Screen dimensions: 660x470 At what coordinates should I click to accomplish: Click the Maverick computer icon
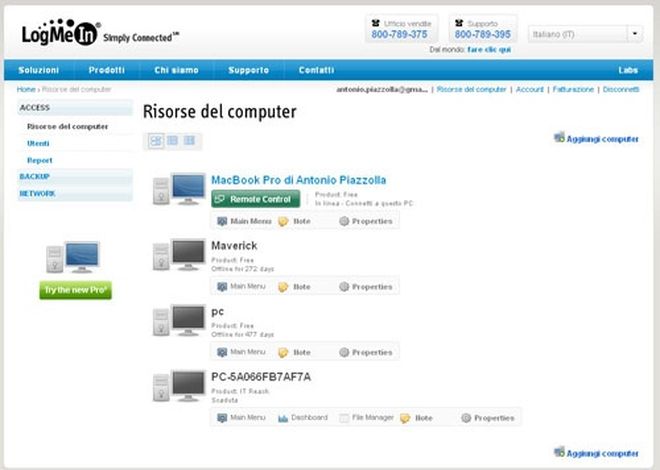point(179,255)
